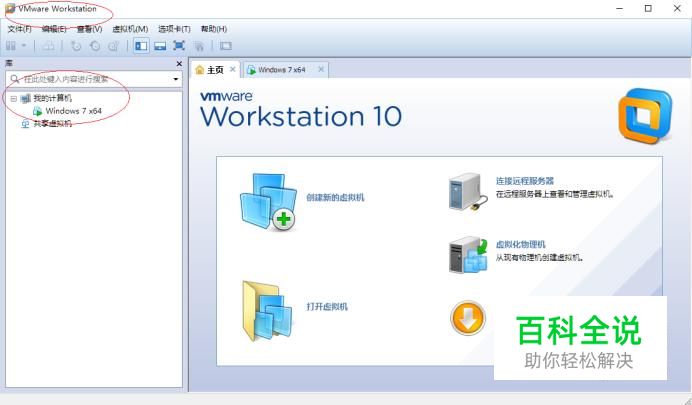Image resolution: width=692 pixels, height=405 pixels.
Task: Select 我的计算机 in the library tree
Action: tap(53, 98)
